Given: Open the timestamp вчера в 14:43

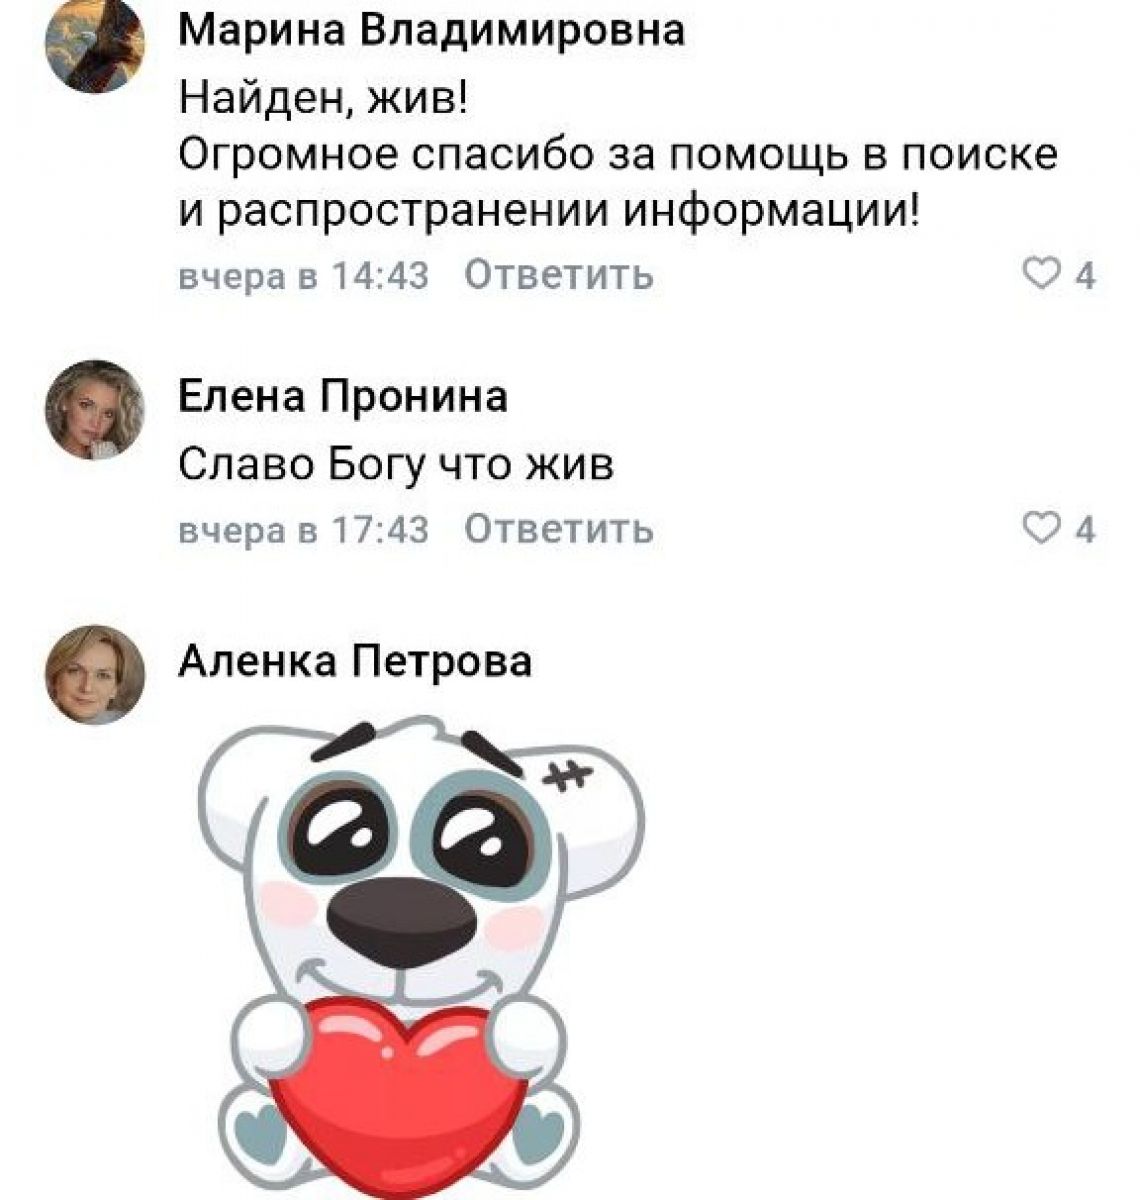Looking at the screenshot, I should [303, 275].
